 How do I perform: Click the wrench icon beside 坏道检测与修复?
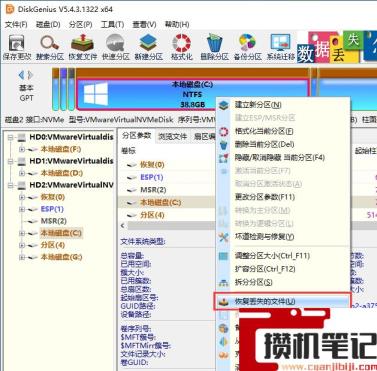click(x=223, y=237)
